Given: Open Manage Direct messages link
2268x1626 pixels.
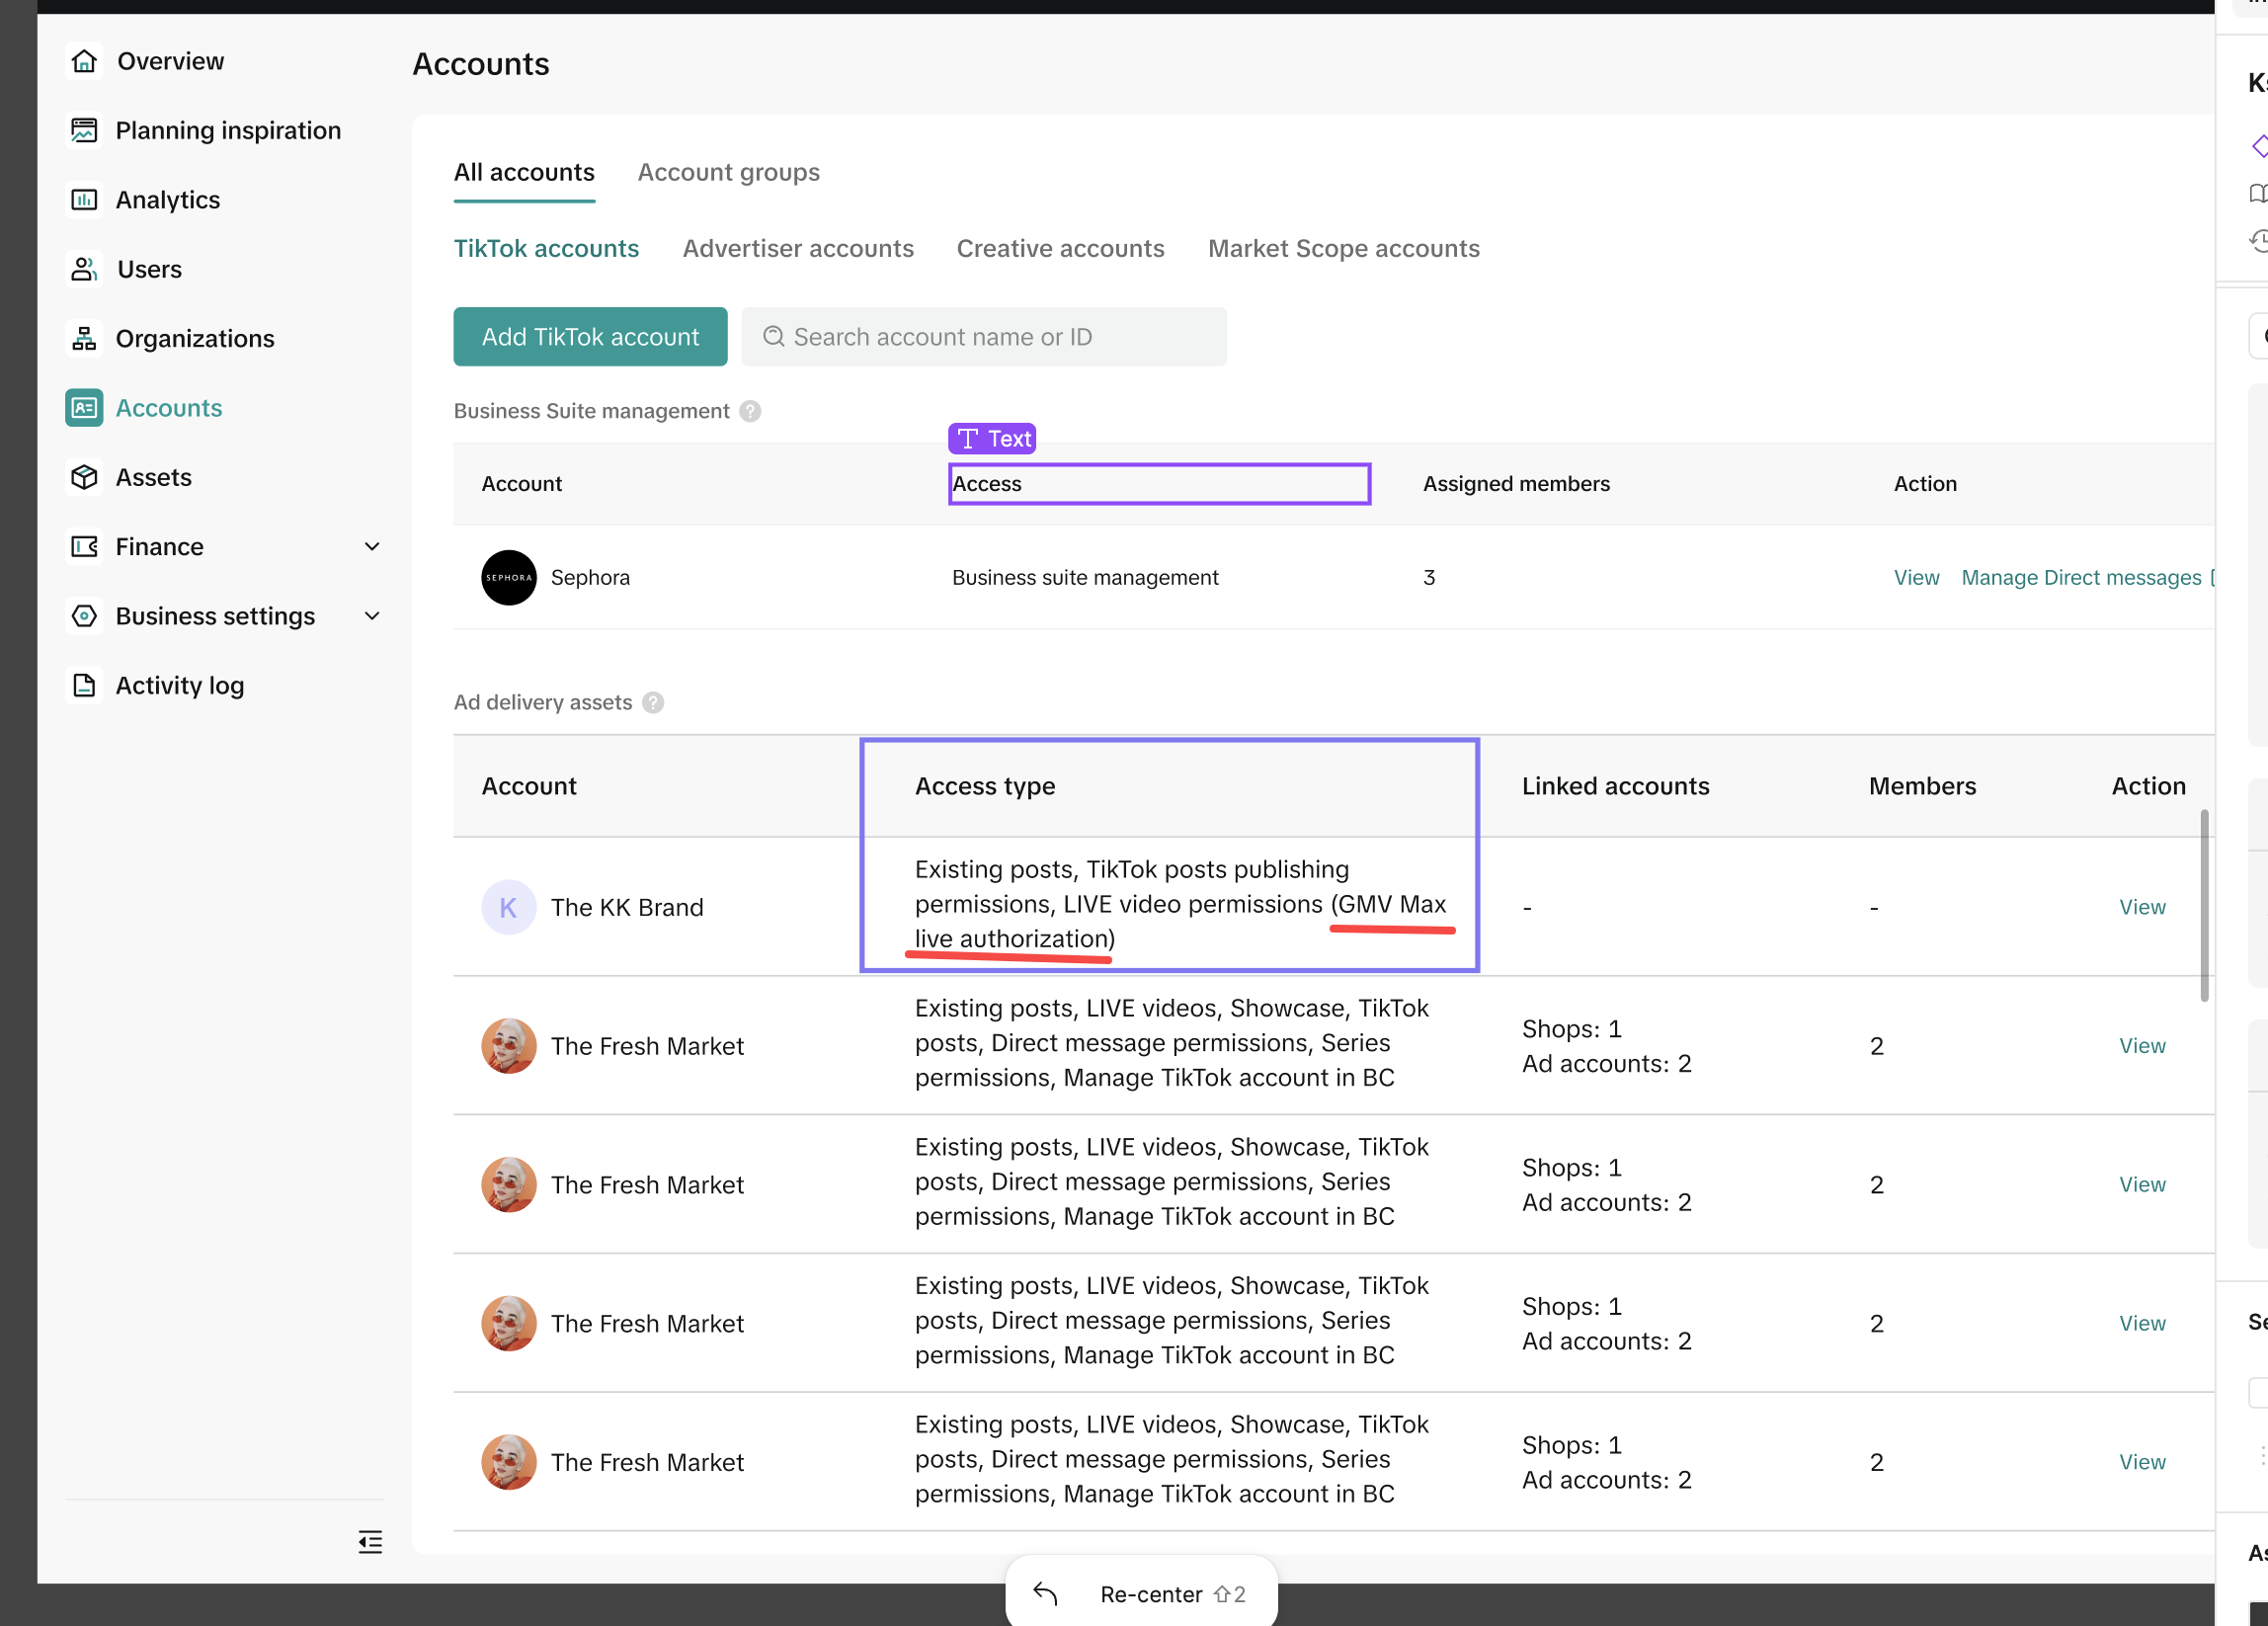Looking at the screenshot, I should [x=2080, y=577].
